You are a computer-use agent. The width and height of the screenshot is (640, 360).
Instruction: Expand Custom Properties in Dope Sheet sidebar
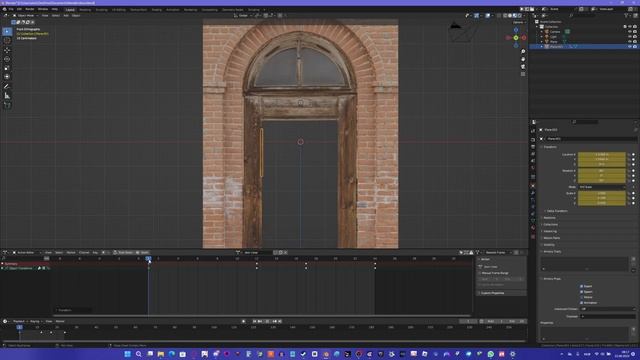492,293
